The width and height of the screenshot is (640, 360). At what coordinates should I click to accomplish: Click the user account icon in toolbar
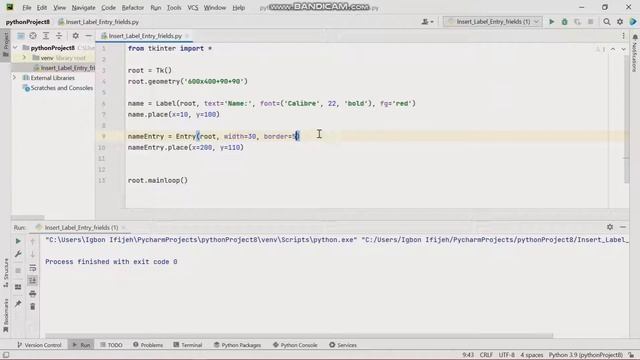tap(427, 22)
